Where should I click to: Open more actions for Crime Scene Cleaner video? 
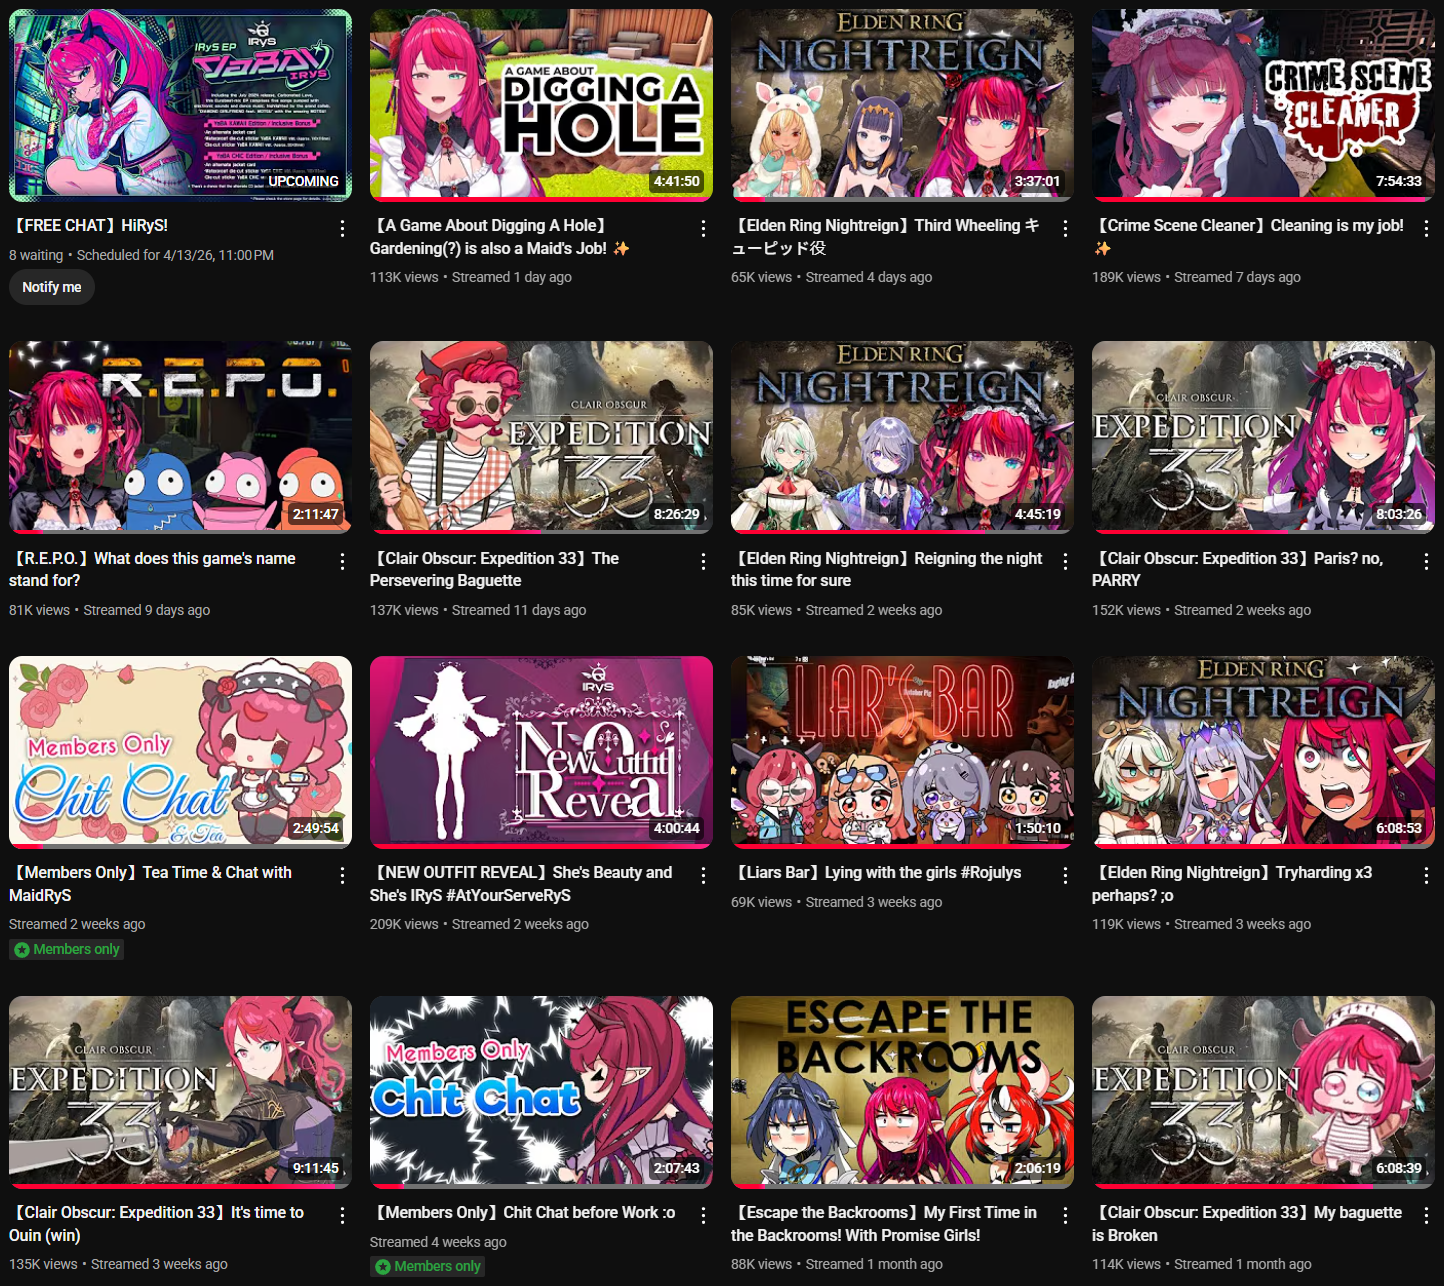click(1425, 228)
